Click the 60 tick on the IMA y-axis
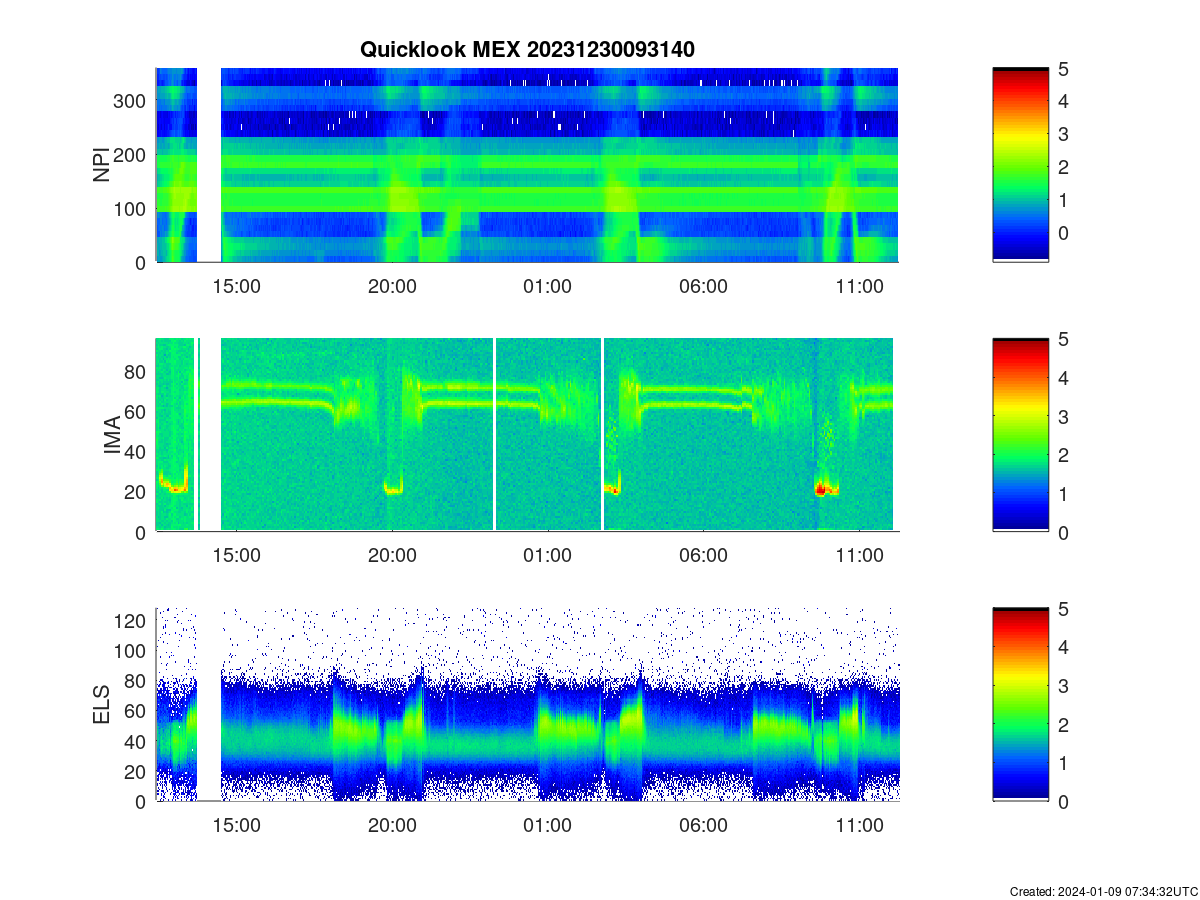Viewport: 1200px width, 900px height. point(137,411)
